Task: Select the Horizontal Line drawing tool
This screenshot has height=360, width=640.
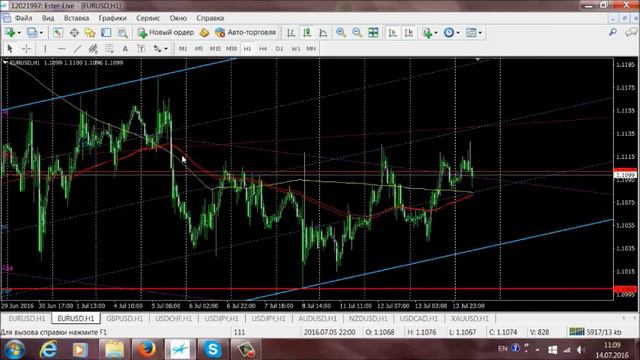Action: pyautogui.click(x=61, y=49)
